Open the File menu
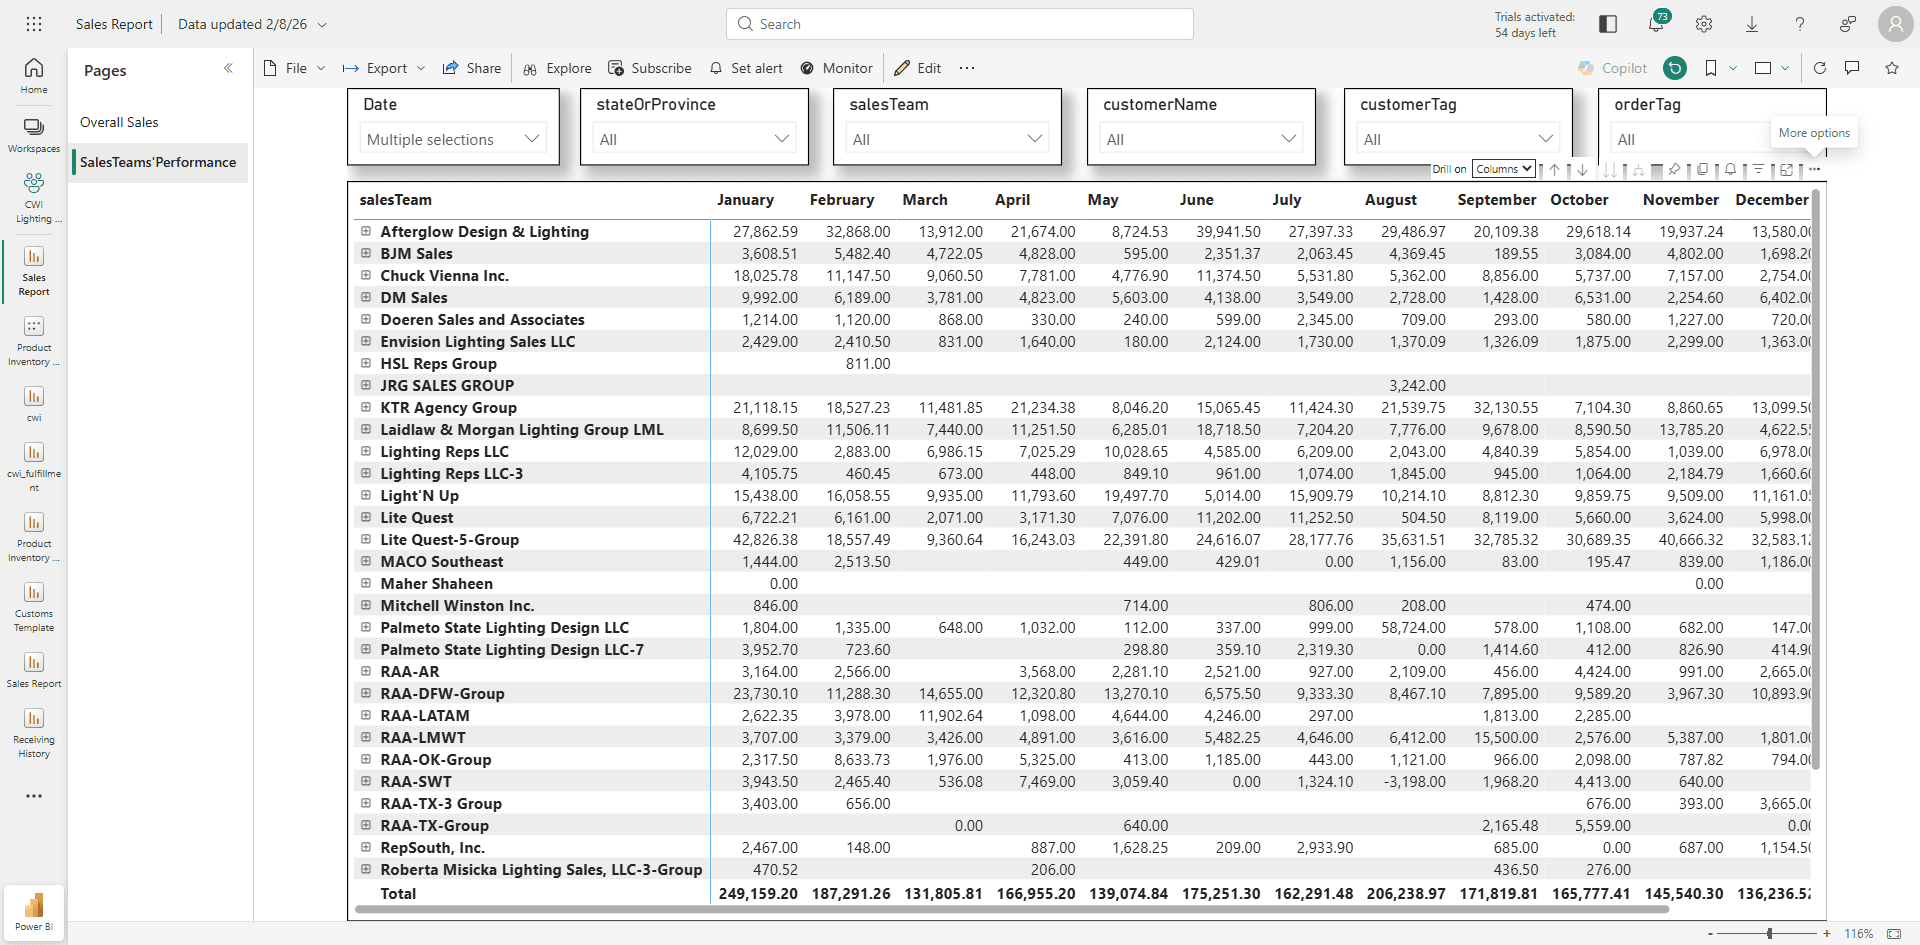1920x945 pixels. point(295,68)
